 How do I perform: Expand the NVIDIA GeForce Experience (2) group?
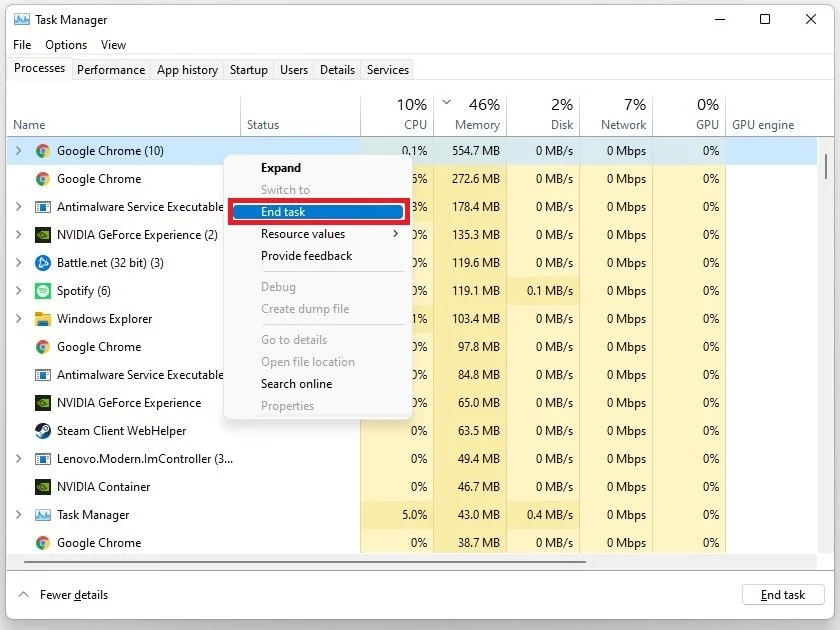(19, 235)
